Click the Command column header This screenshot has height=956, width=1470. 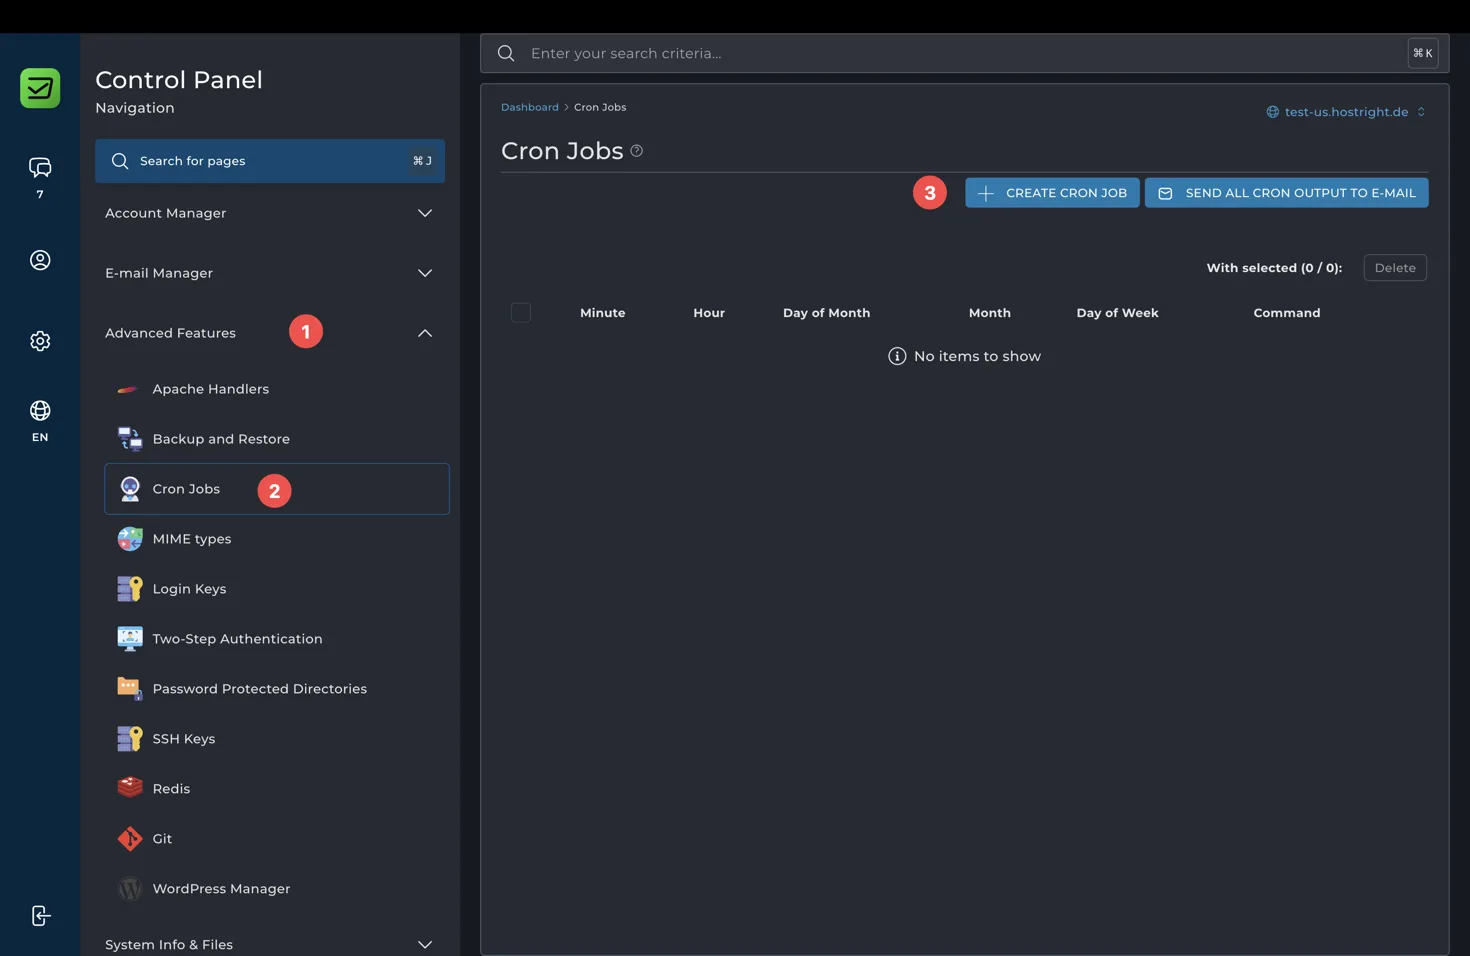pyautogui.click(x=1286, y=313)
